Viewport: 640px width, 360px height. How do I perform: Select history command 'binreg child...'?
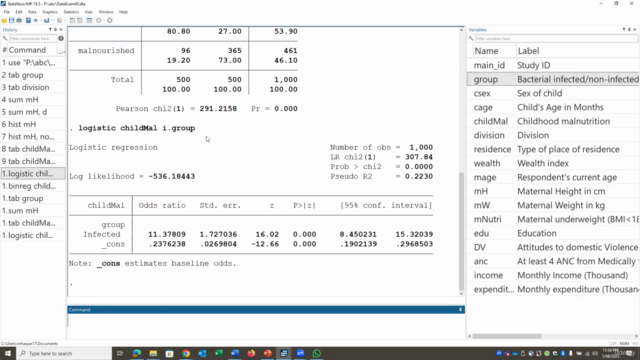33,186
